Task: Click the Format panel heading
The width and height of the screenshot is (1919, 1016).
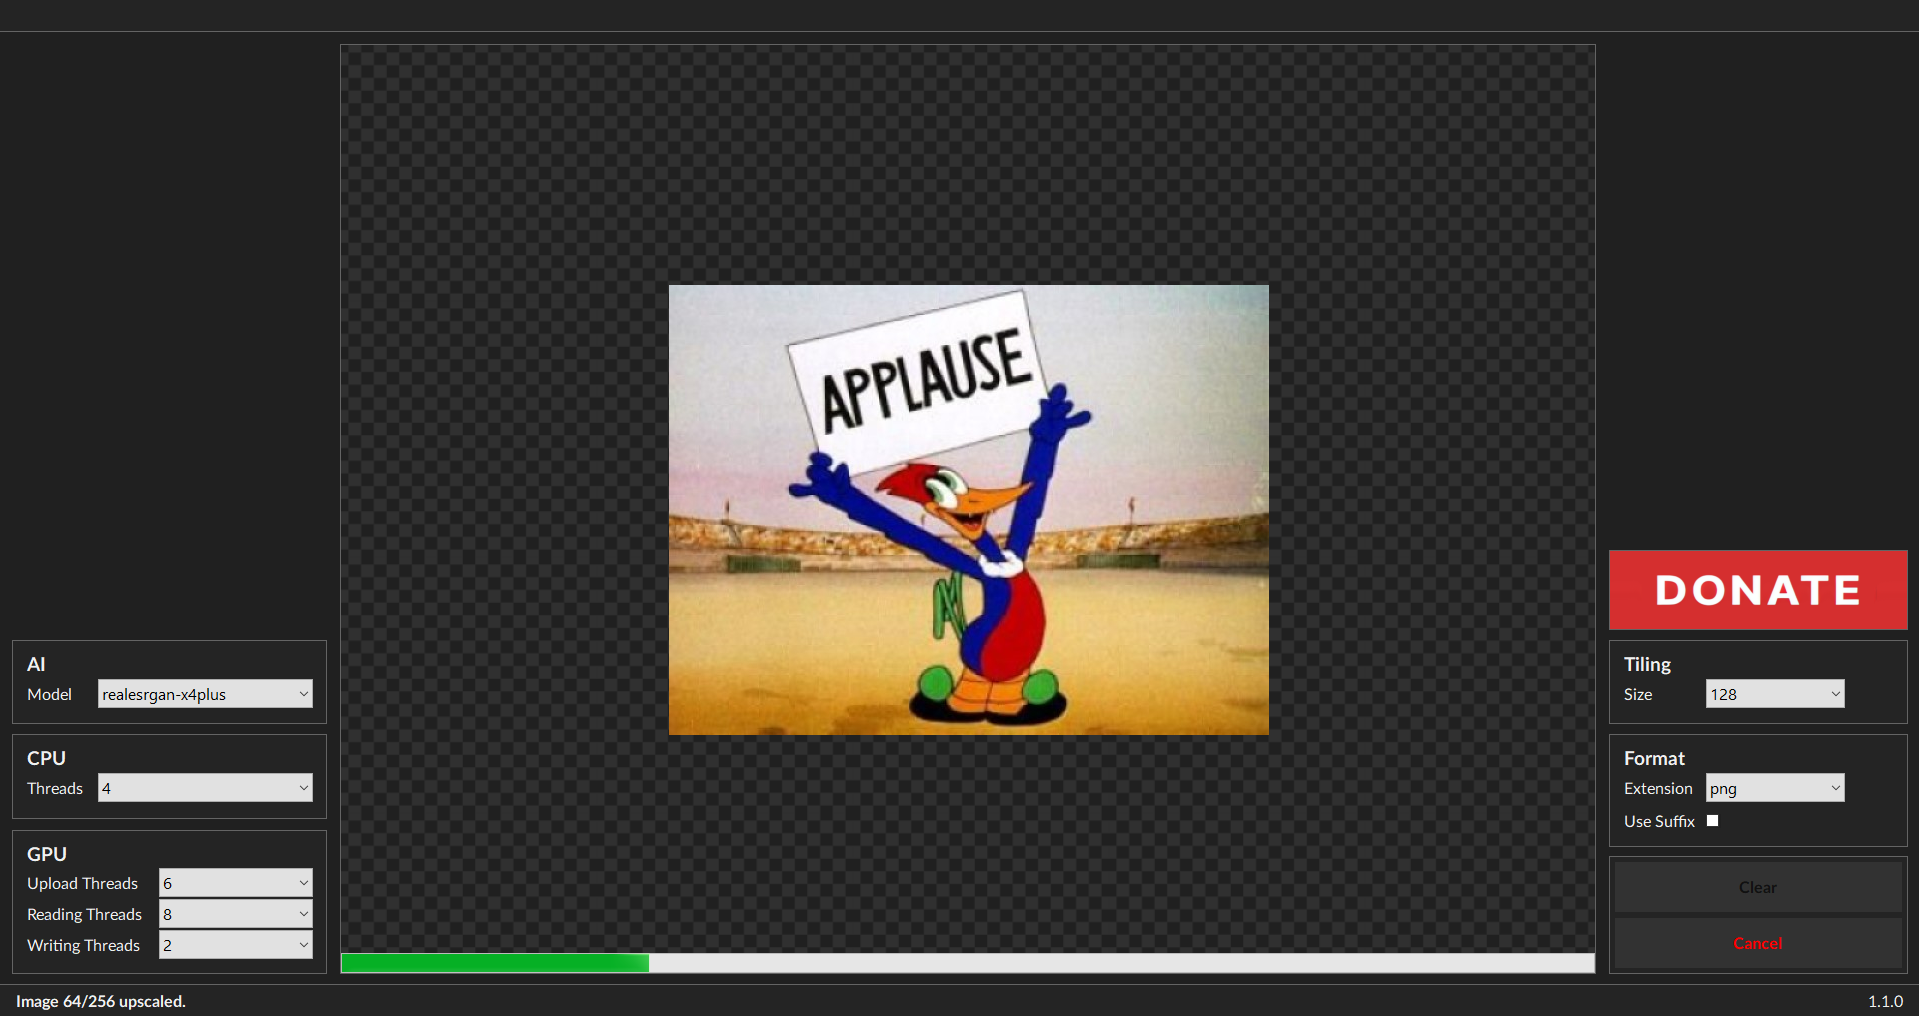Action: pos(1654,758)
